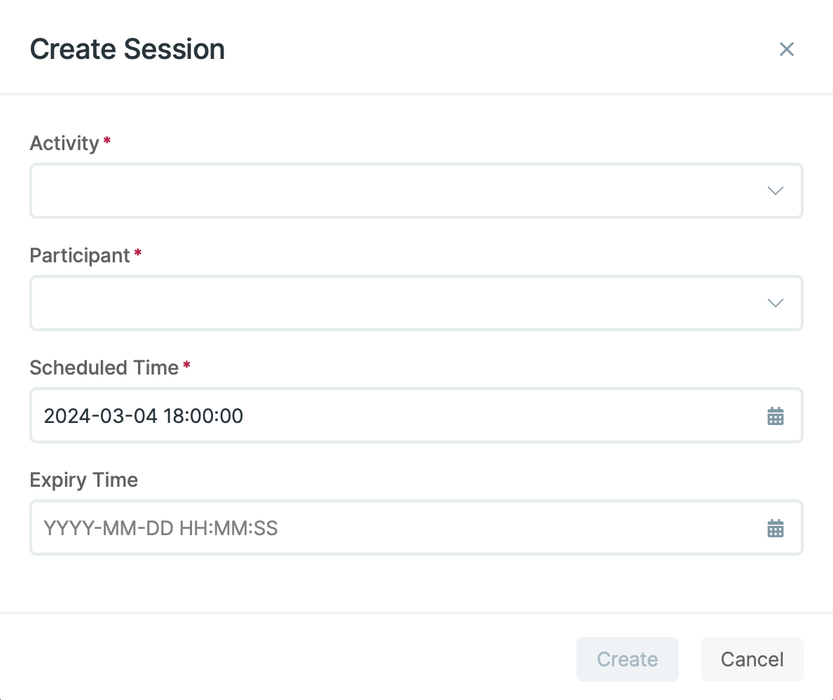Open the Participant dropdown
Screen dimensions: 833x700
click(416, 302)
